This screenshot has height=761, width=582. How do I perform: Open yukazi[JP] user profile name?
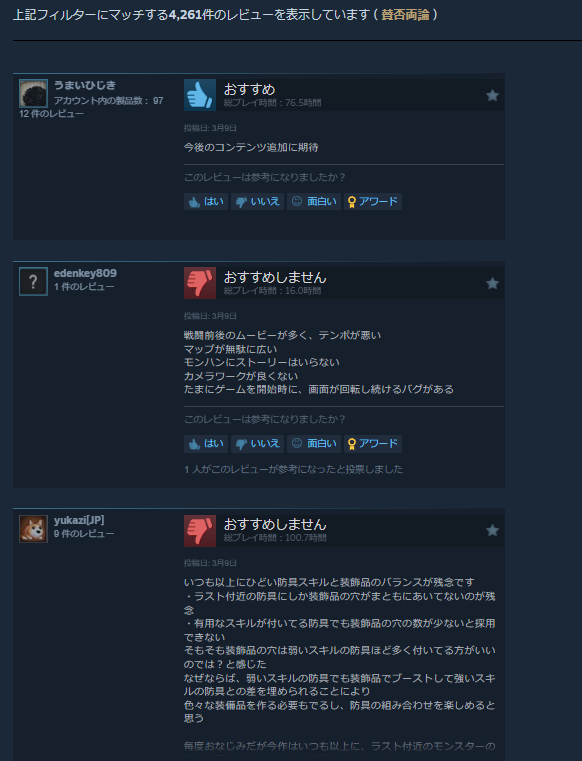79,520
